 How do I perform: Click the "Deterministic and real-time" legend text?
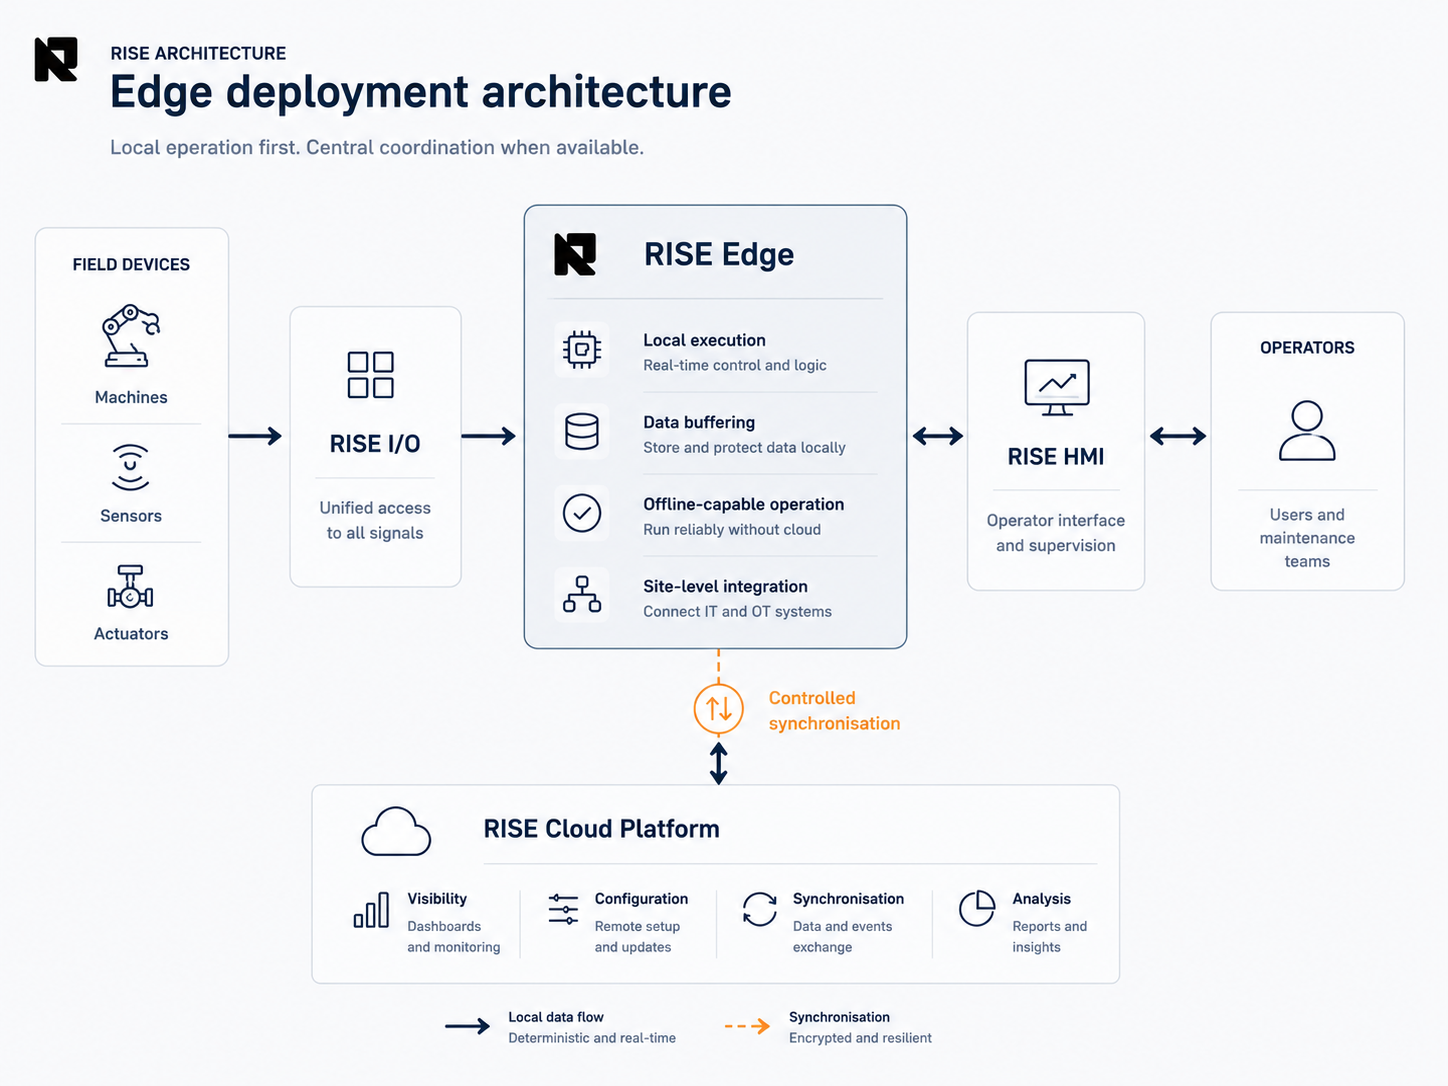click(x=592, y=1038)
